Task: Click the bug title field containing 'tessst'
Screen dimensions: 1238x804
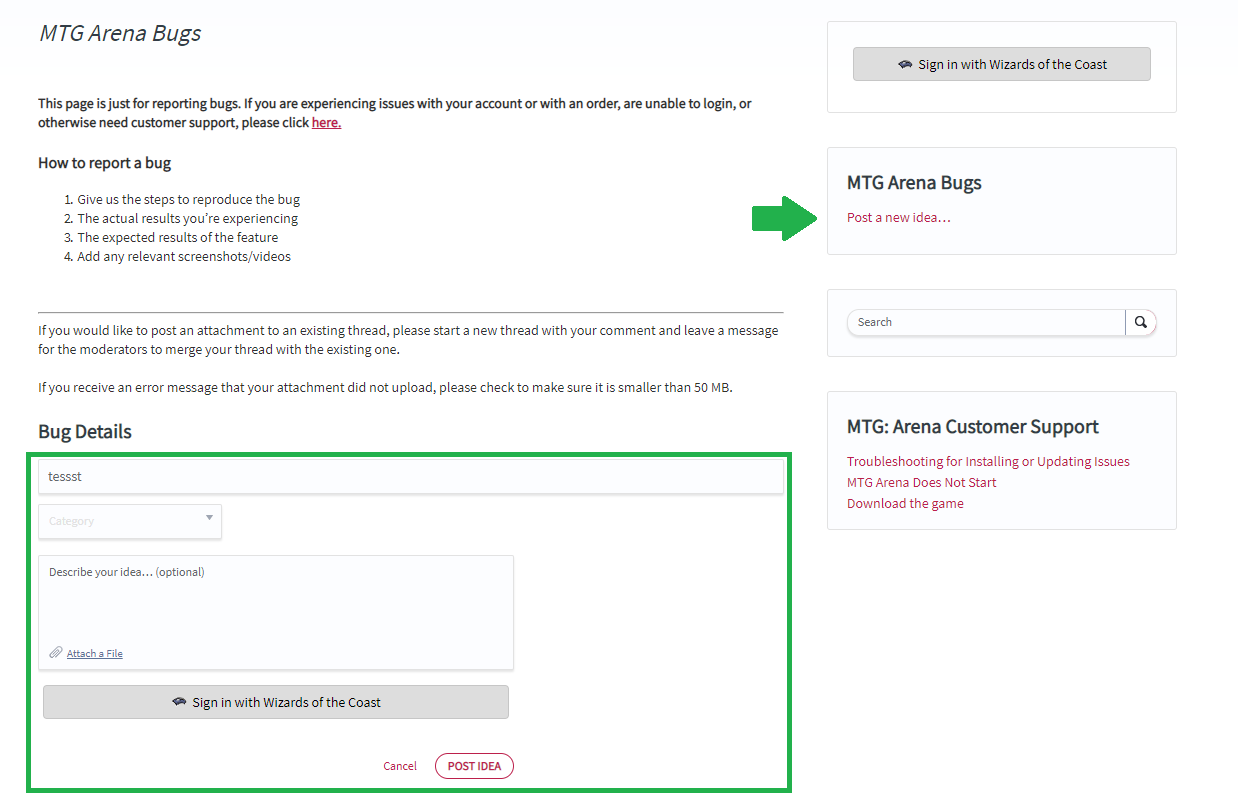Action: [410, 477]
